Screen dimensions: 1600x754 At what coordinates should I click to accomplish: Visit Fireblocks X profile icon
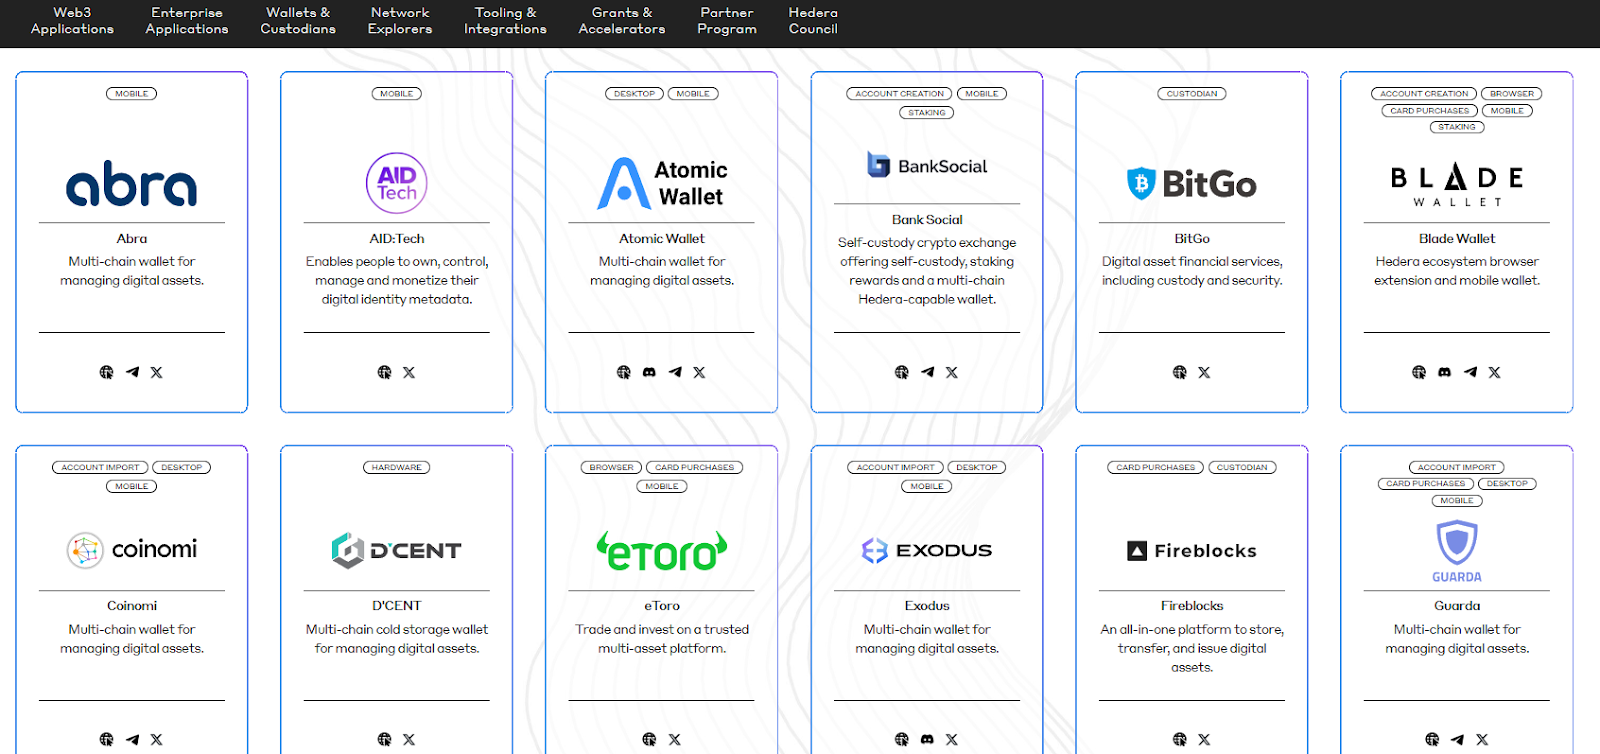tap(1204, 739)
